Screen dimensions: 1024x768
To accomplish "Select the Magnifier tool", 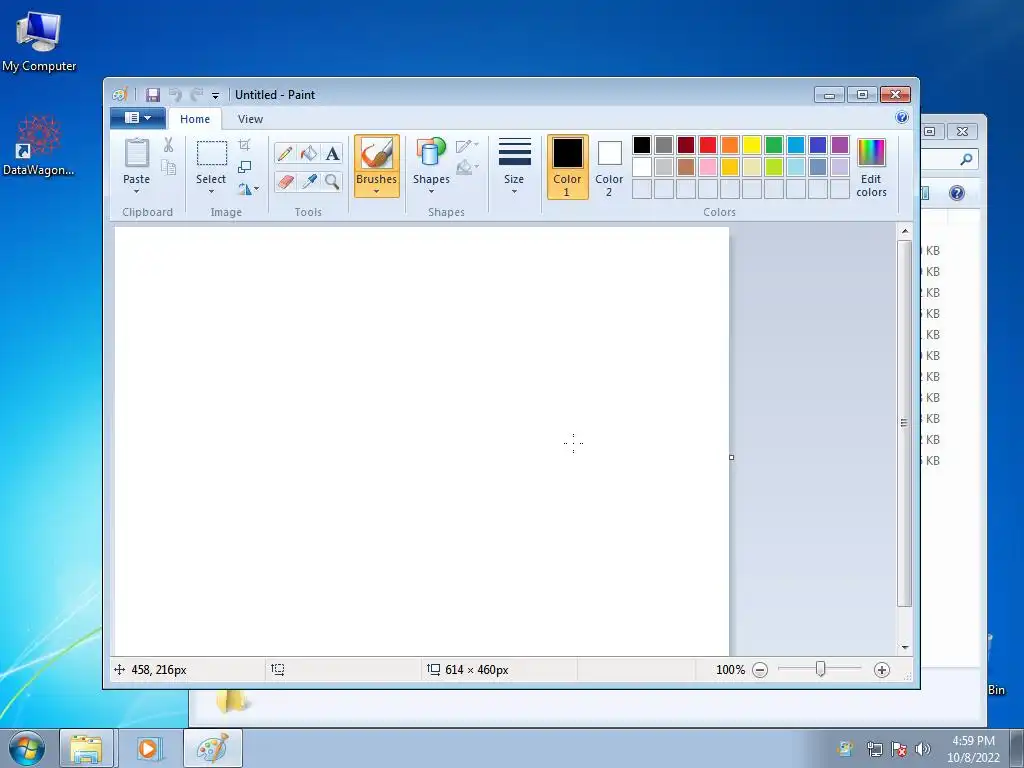I will click(332, 182).
